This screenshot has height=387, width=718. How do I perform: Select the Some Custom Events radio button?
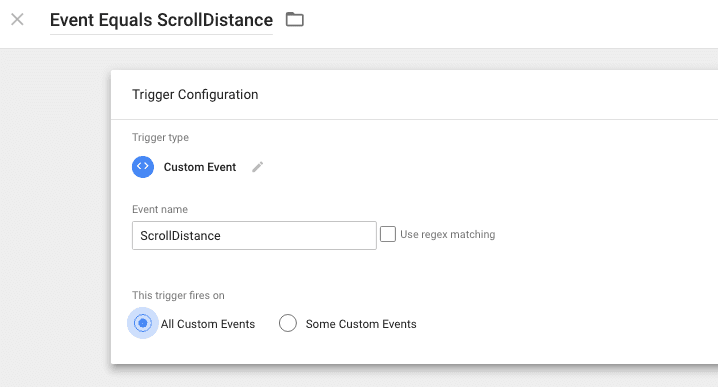coord(288,323)
